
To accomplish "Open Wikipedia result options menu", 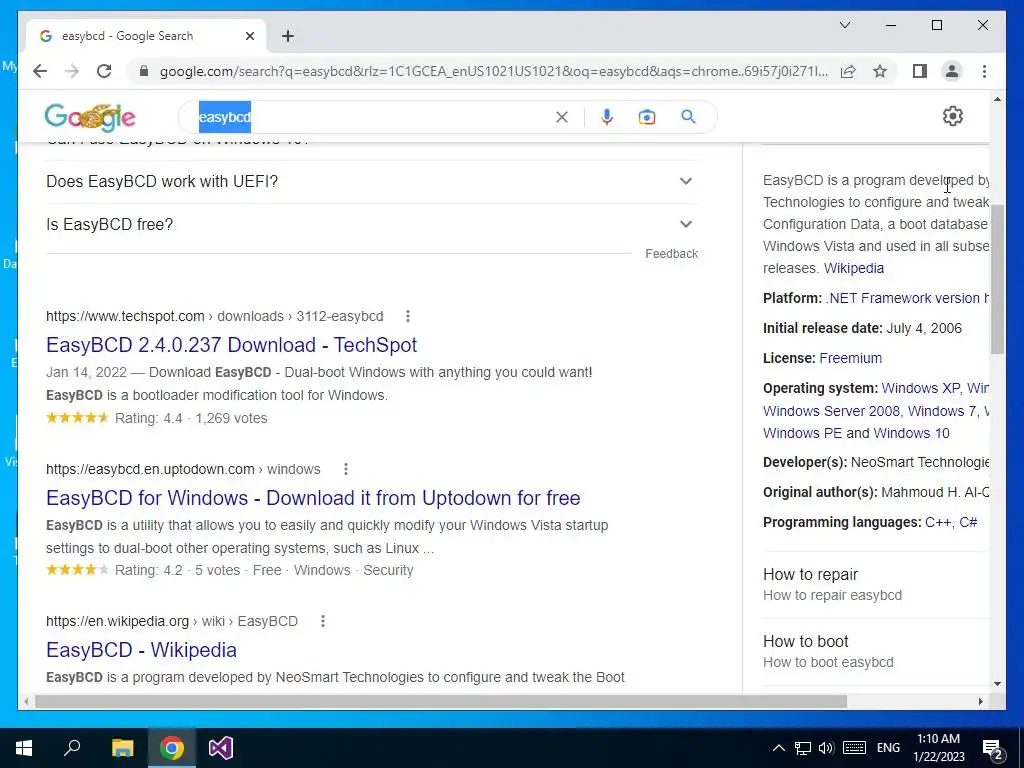I will (x=323, y=621).
